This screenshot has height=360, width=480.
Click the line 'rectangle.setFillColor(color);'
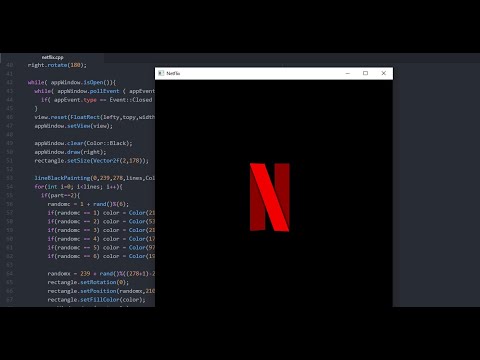96,300
